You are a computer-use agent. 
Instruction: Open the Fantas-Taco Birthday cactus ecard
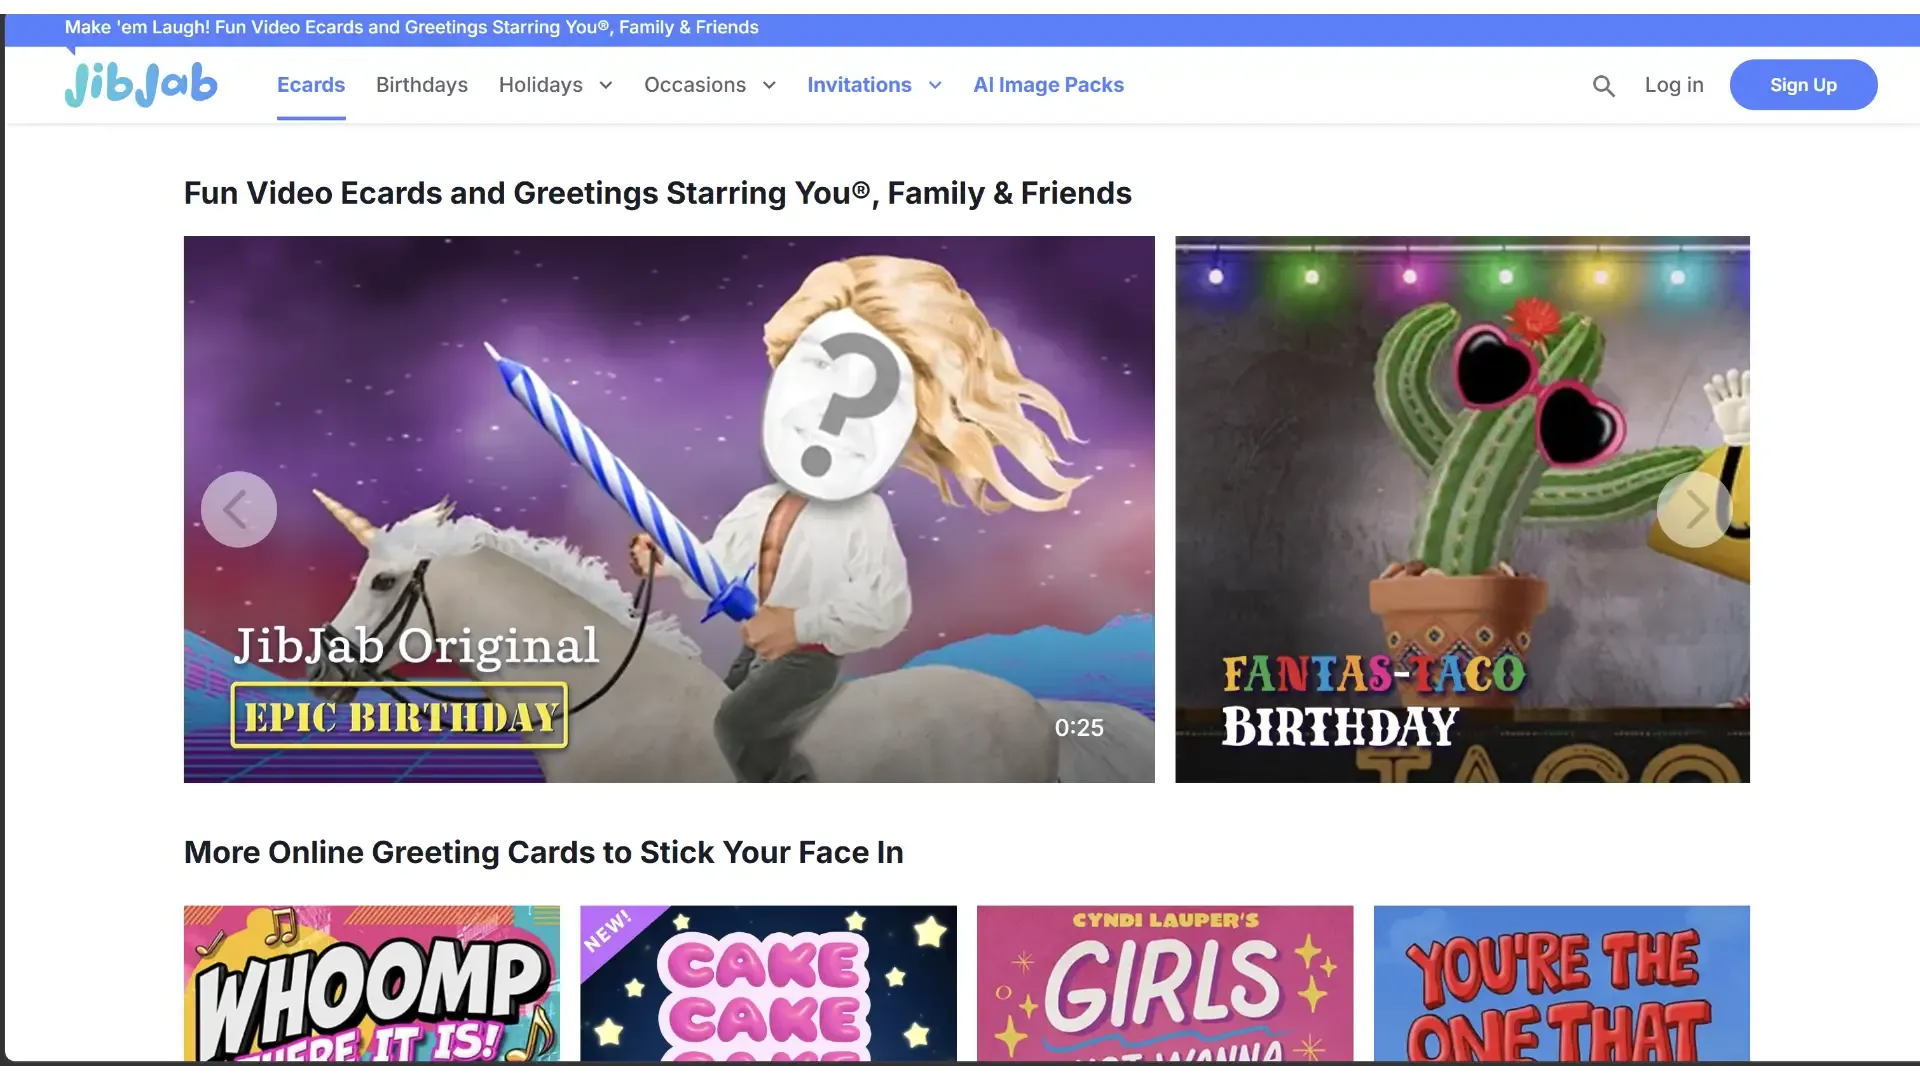[1462, 509]
